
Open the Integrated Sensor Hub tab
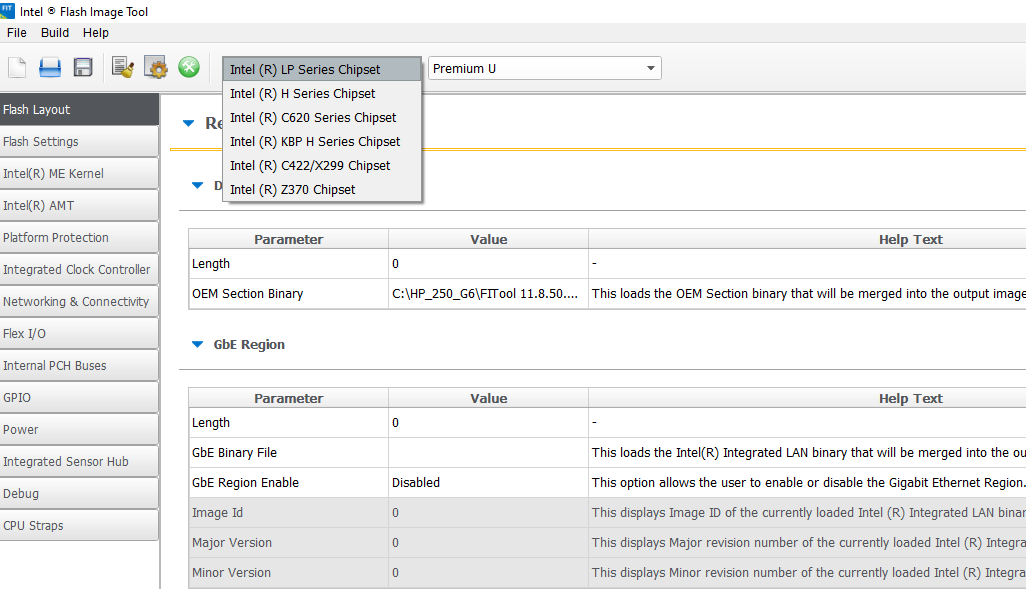pos(79,462)
